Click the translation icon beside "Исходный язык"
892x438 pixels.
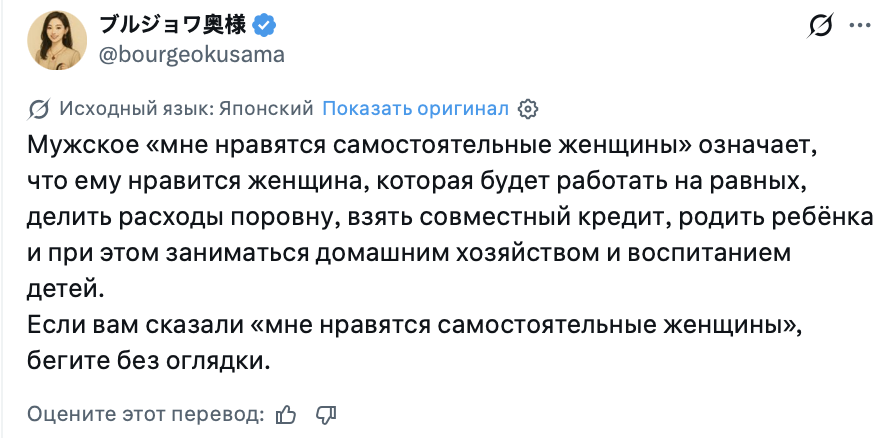pyautogui.click(x=40, y=108)
